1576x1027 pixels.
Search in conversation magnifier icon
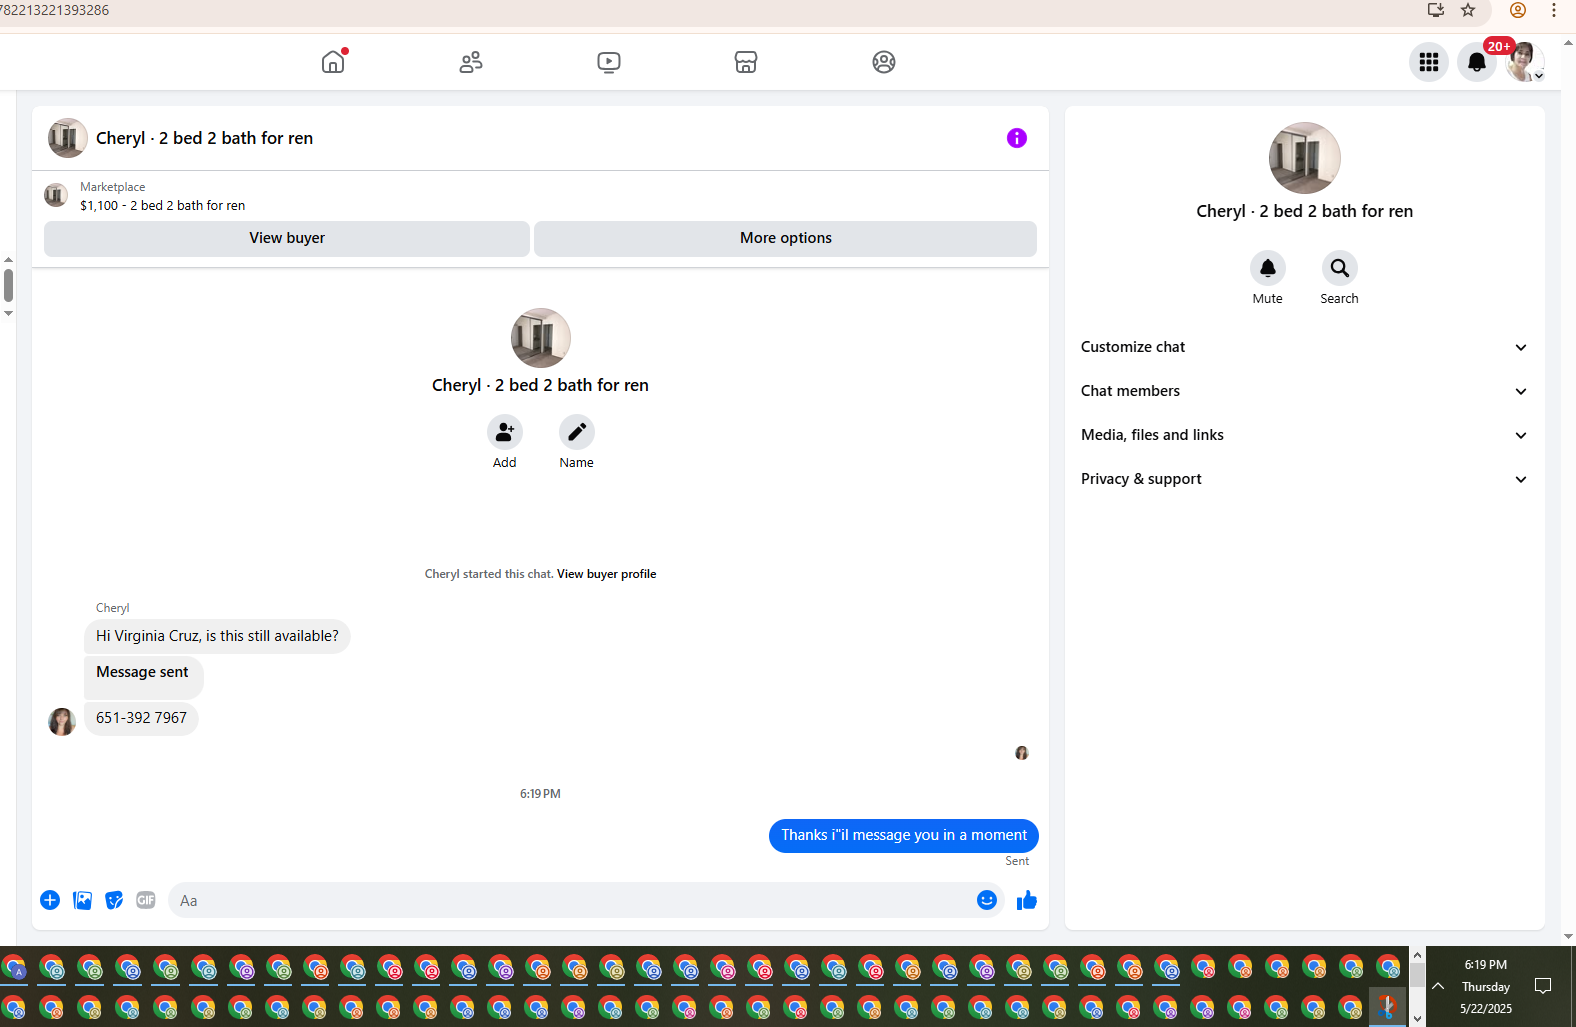pyautogui.click(x=1340, y=268)
